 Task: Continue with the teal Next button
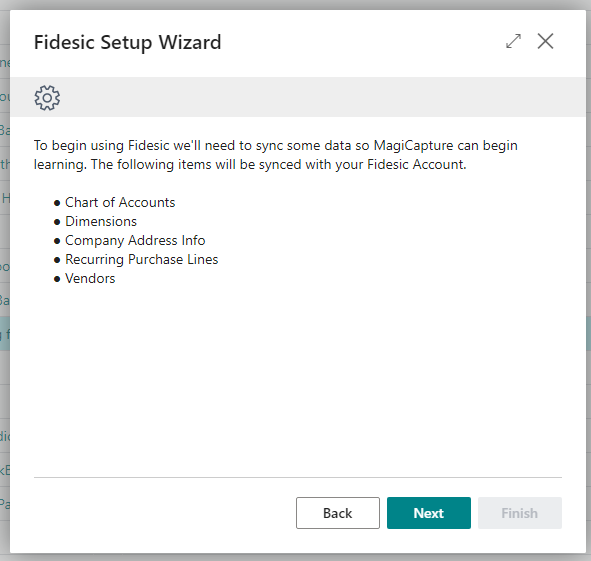pyautogui.click(x=429, y=513)
